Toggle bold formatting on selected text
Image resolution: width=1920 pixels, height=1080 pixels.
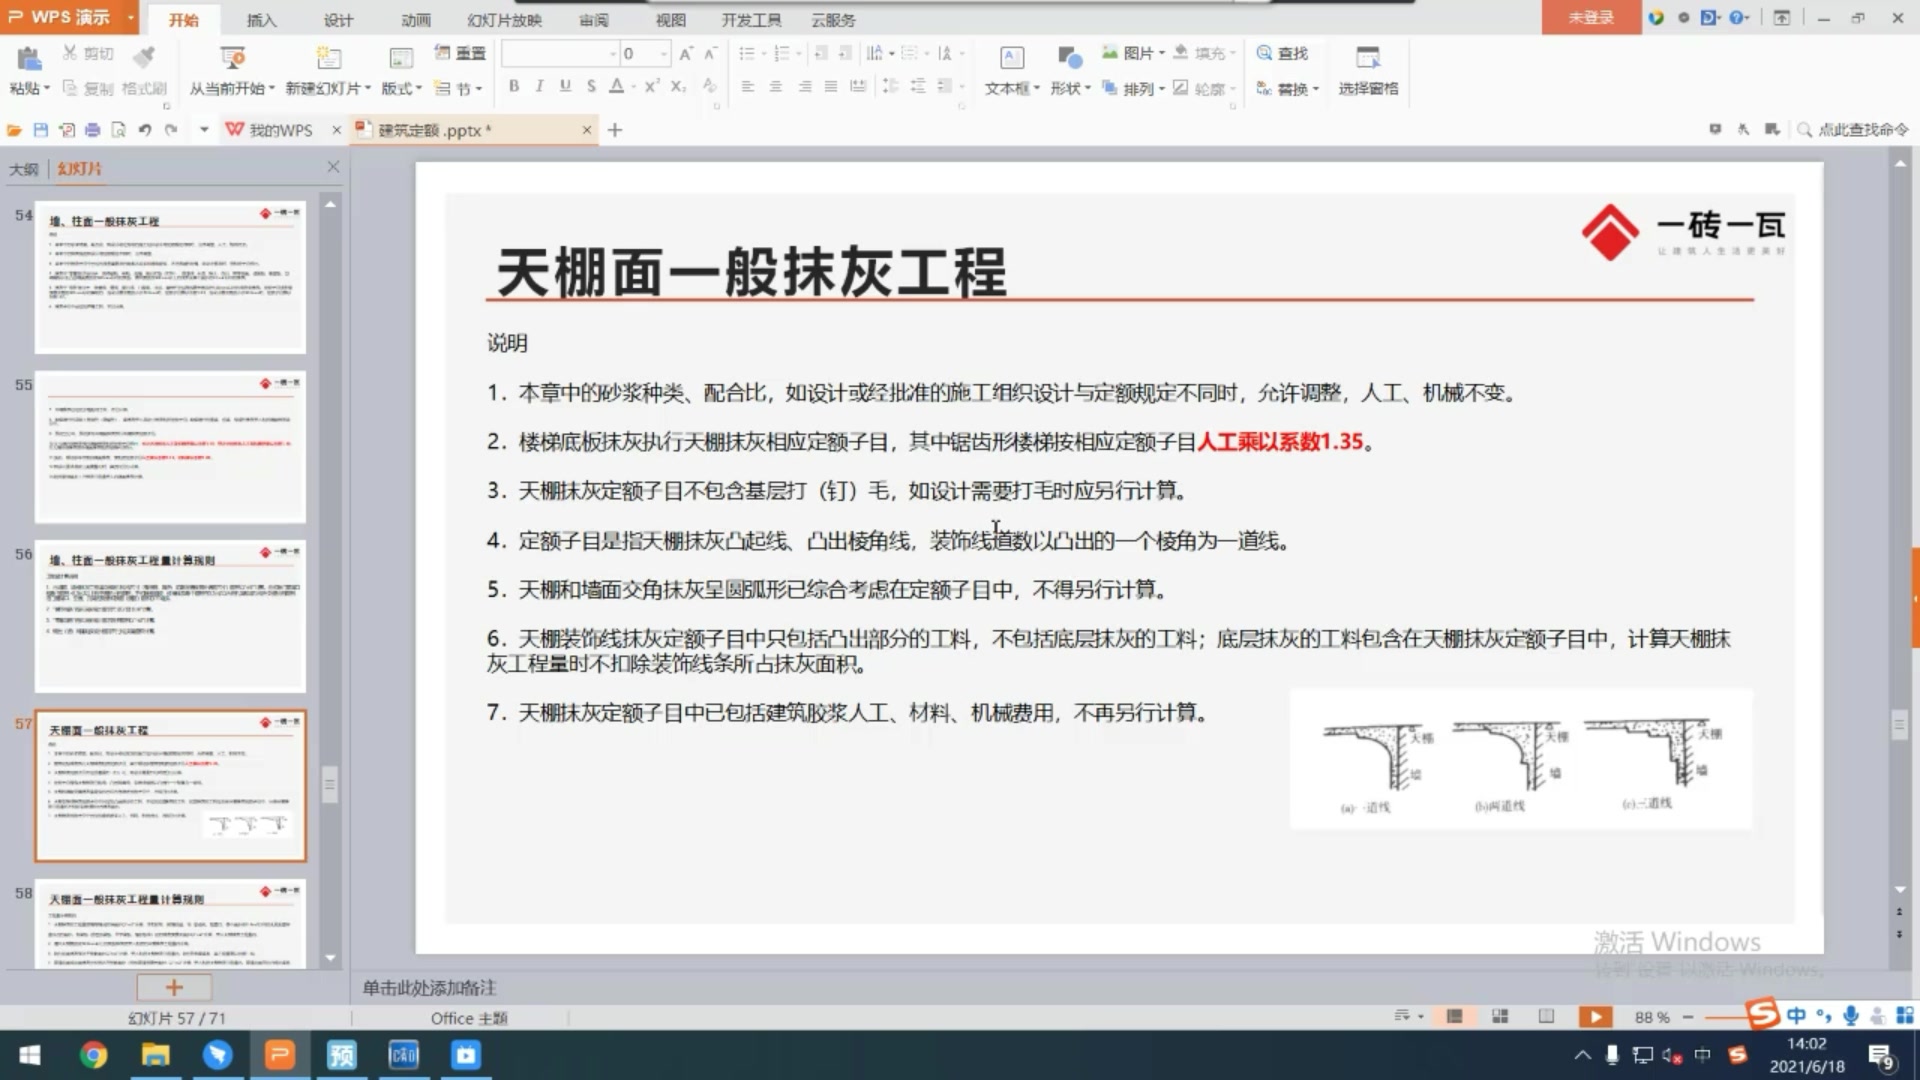pos(512,87)
